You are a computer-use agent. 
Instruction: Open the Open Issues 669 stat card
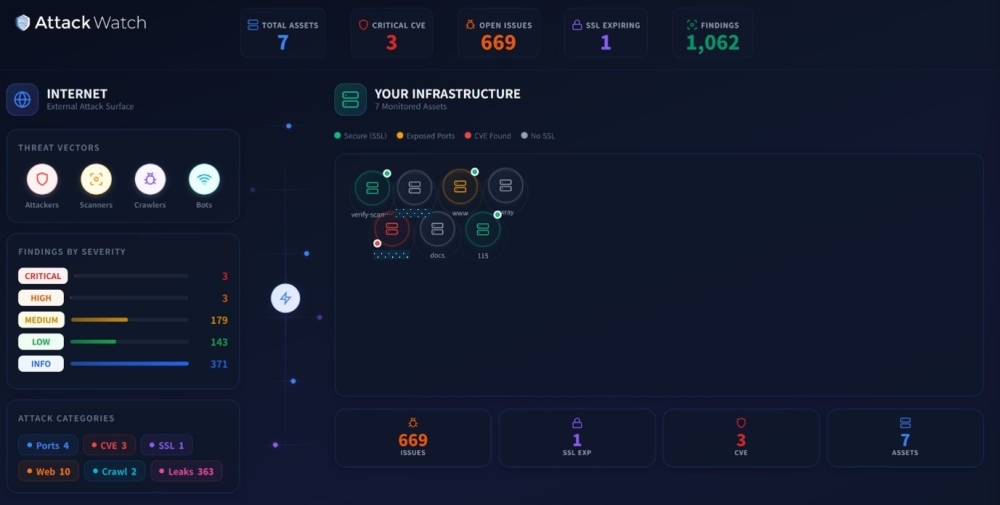coord(498,34)
